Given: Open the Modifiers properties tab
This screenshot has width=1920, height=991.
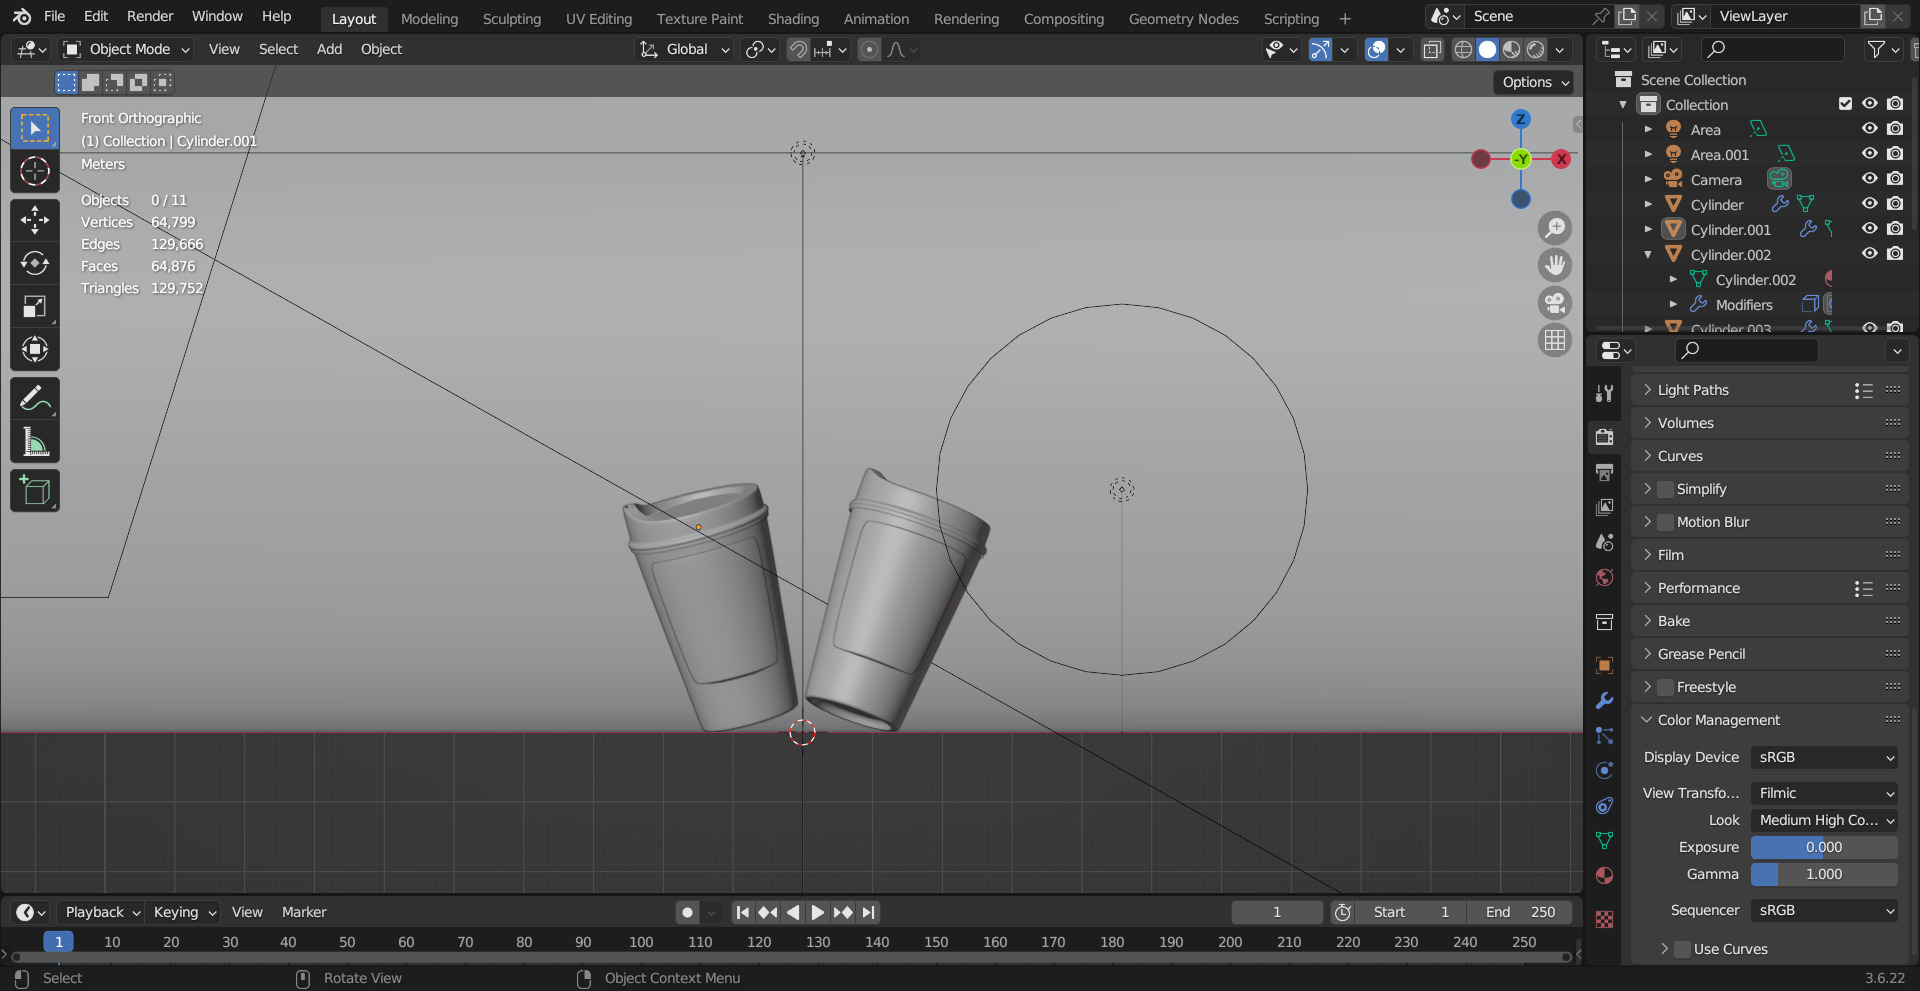Looking at the screenshot, I should [1605, 700].
